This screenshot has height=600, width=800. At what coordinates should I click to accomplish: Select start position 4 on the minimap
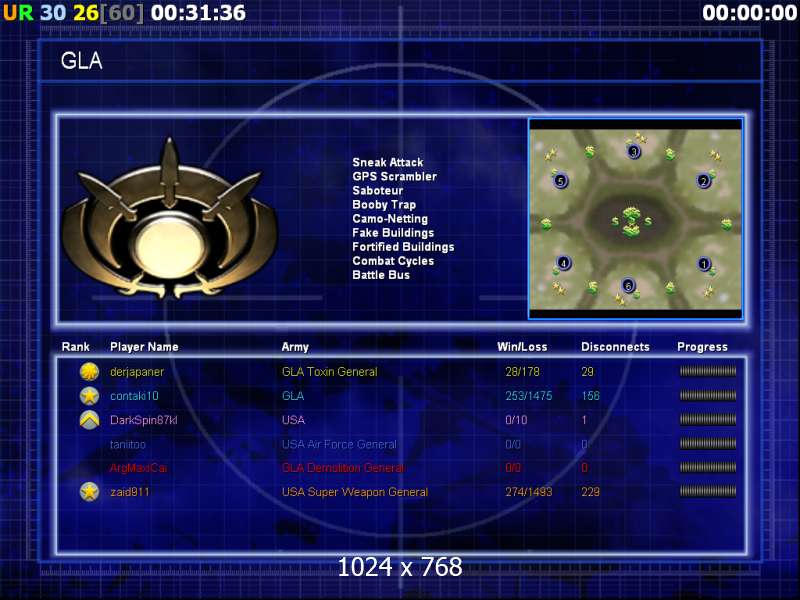pos(563,263)
